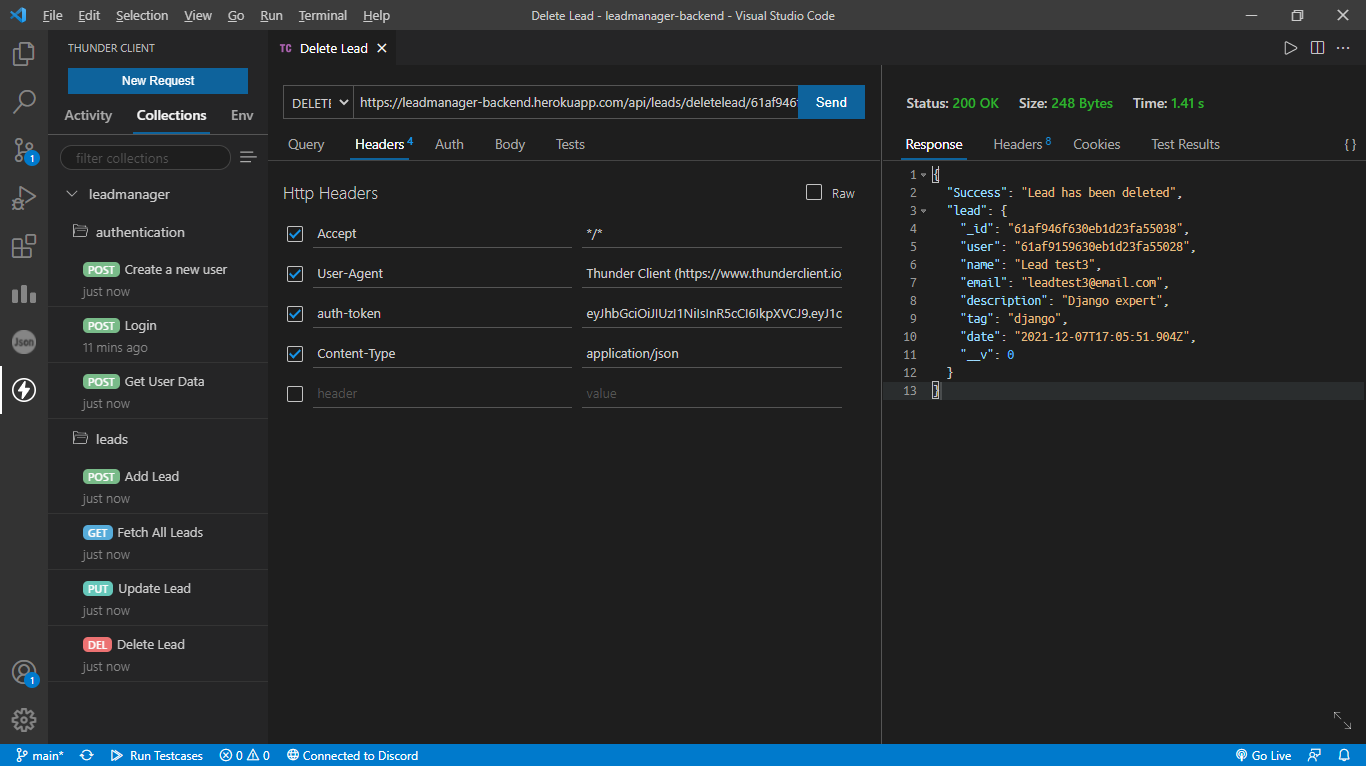This screenshot has height=766, width=1366.
Task: Click the collections menu icon beside filter box
Action: (249, 157)
